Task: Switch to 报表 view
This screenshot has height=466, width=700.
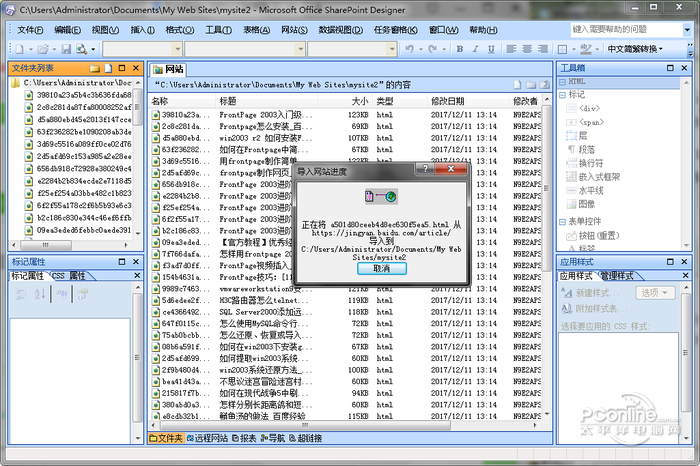Action: click(x=244, y=438)
